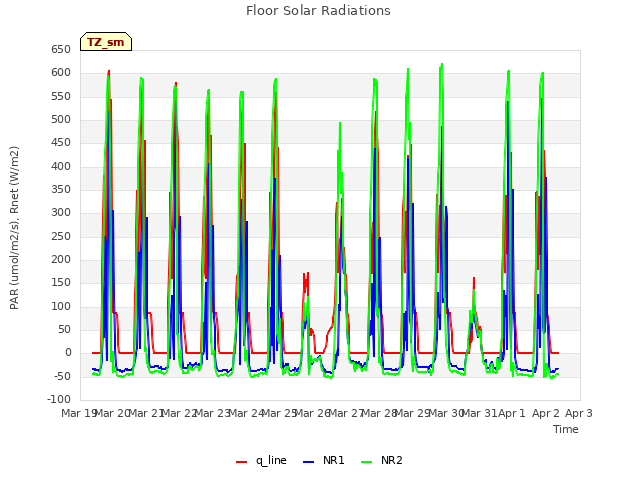Click the chart title Floor Solar Radiations

coord(318,10)
